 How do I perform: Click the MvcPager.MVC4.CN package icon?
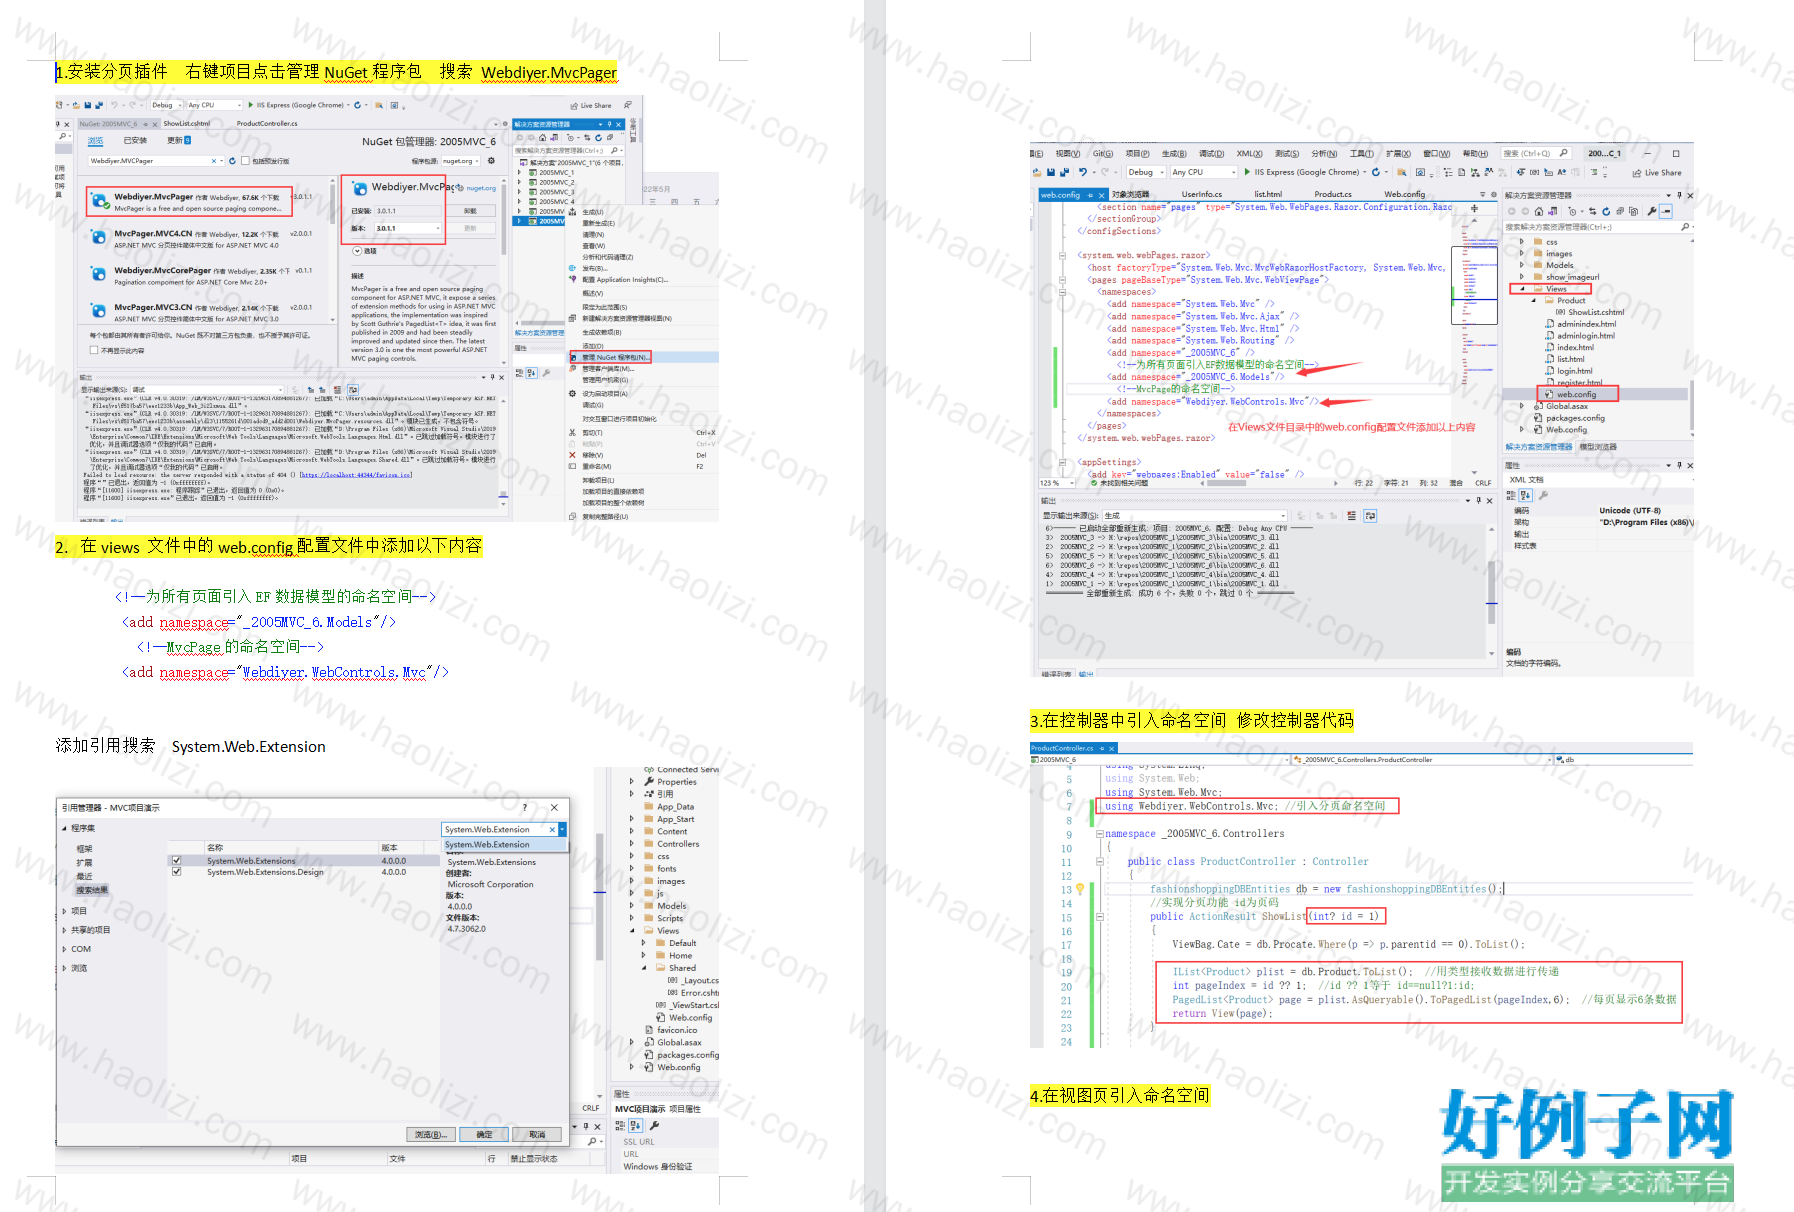coord(99,238)
